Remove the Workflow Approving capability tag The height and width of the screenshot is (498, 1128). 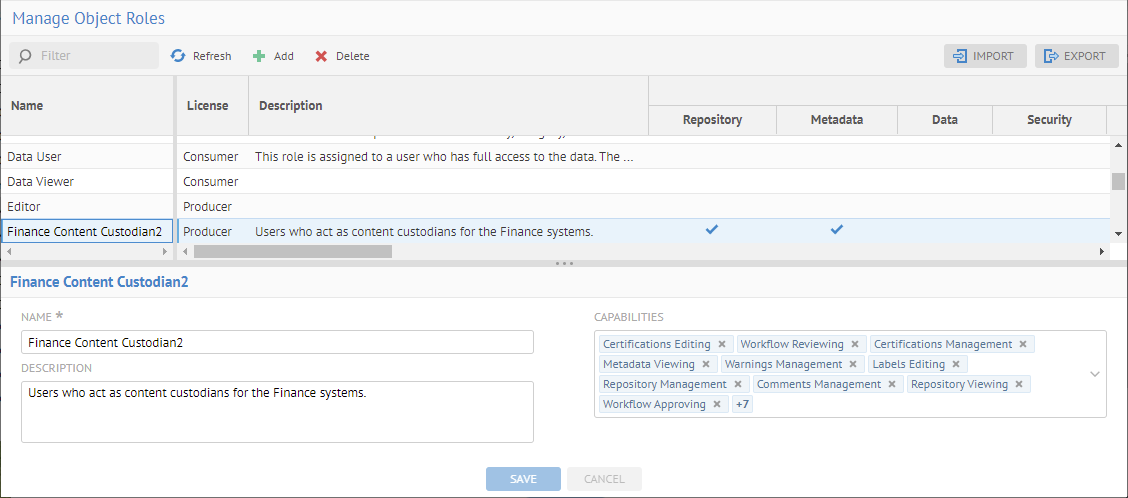(x=717, y=404)
